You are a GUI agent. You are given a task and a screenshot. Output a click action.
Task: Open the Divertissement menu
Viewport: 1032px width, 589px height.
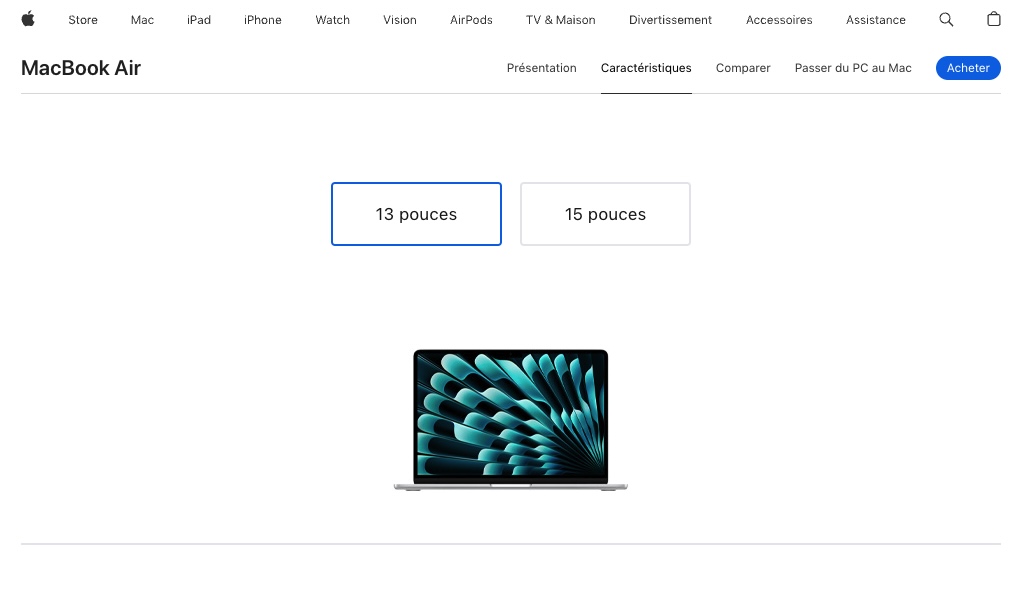click(x=670, y=19)
